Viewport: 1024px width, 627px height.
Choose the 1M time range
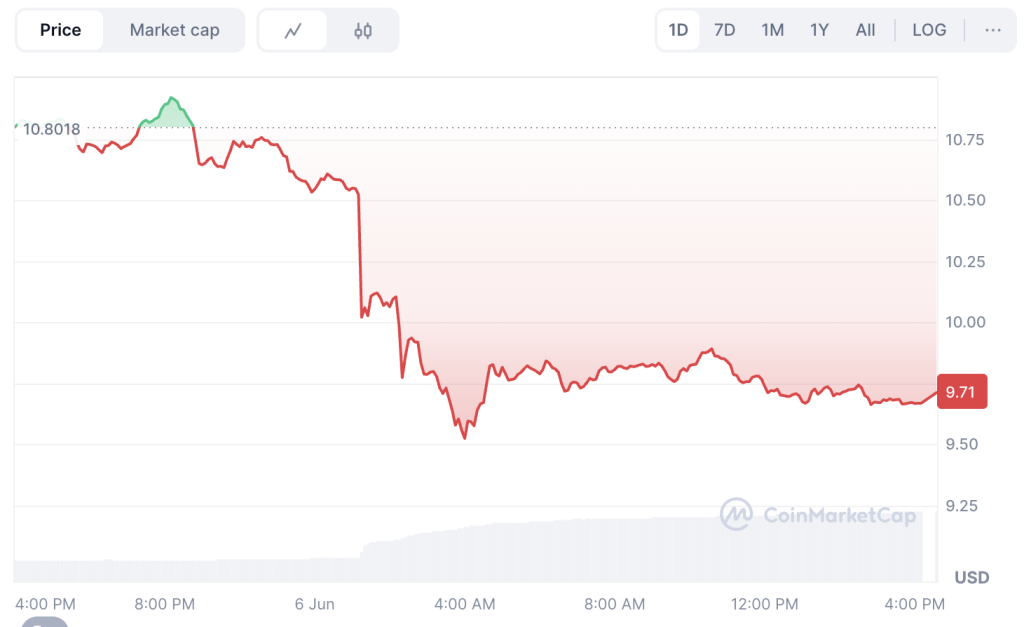click(x=773, y=30)
